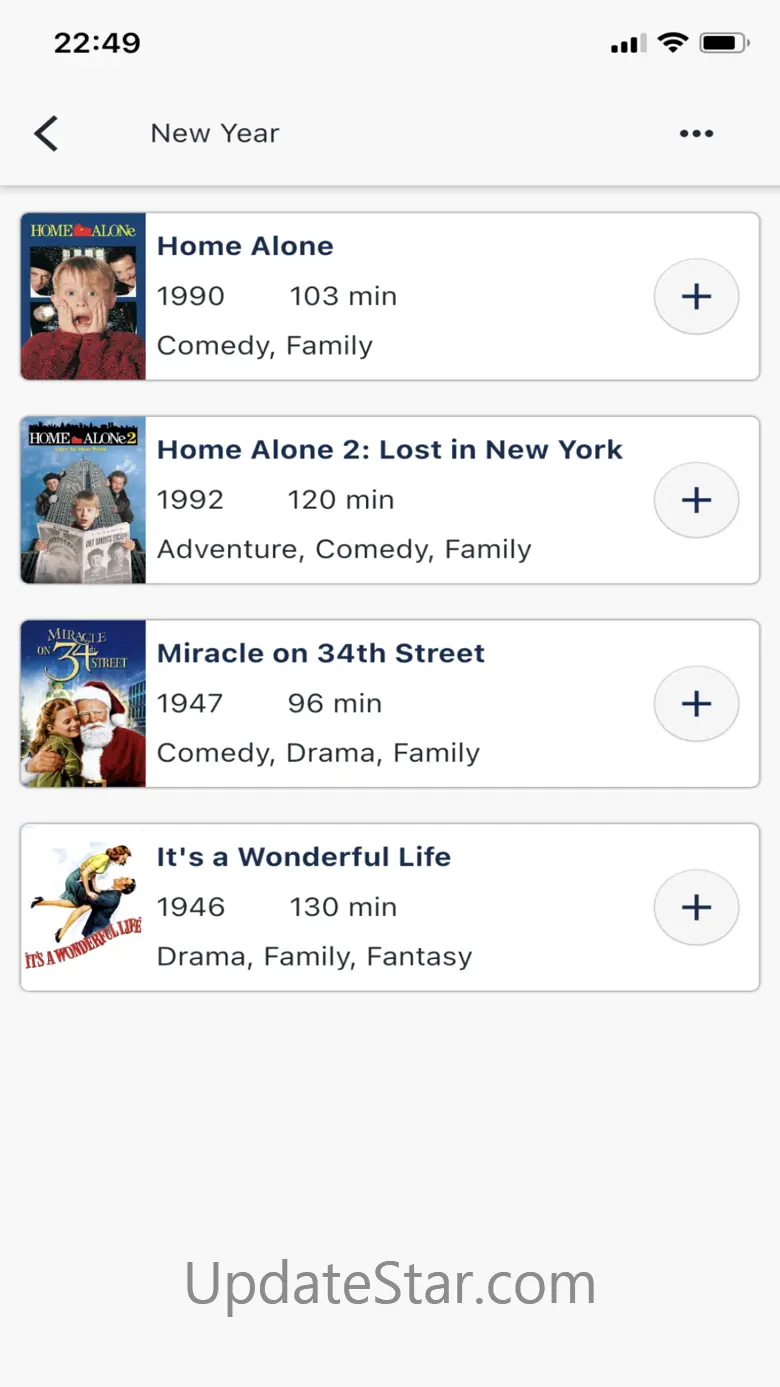780x1387 pixels.
Task: Select Home Alone 2: Lost in New York title
Action: point(389,450)
